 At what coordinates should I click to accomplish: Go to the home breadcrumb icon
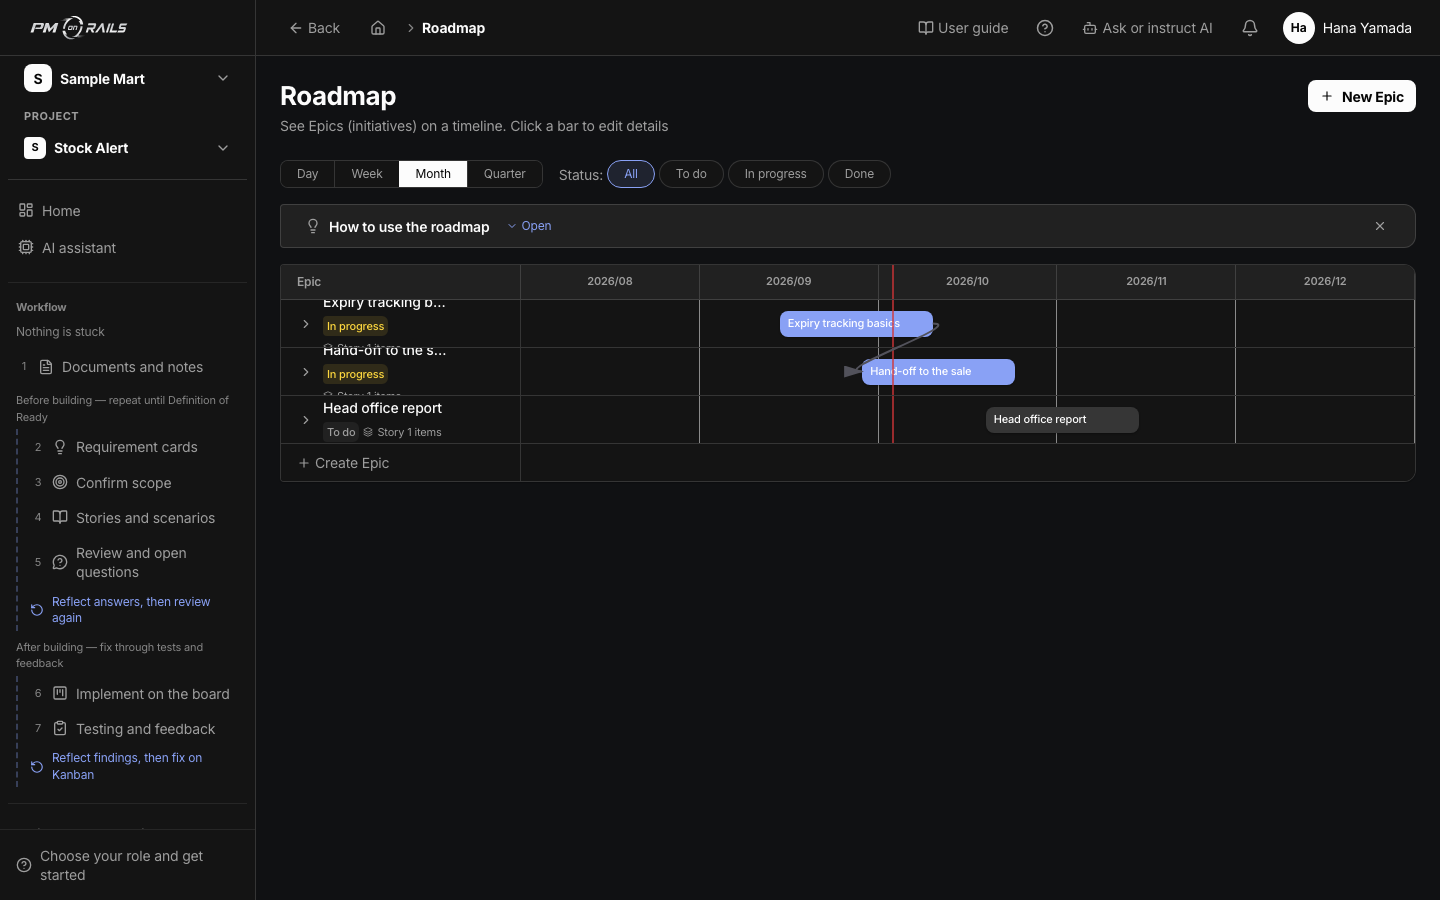[x=378, y=28]
